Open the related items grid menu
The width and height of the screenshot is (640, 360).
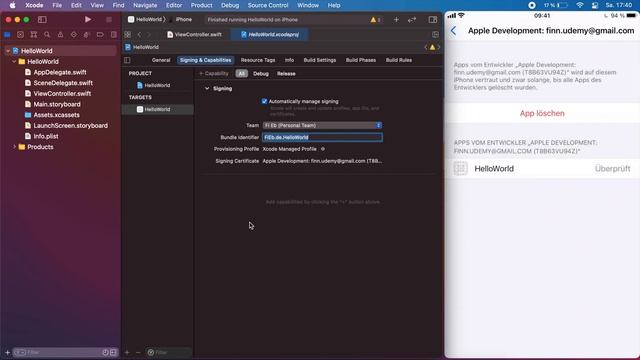pyautogui.click(x=128, y=35)
